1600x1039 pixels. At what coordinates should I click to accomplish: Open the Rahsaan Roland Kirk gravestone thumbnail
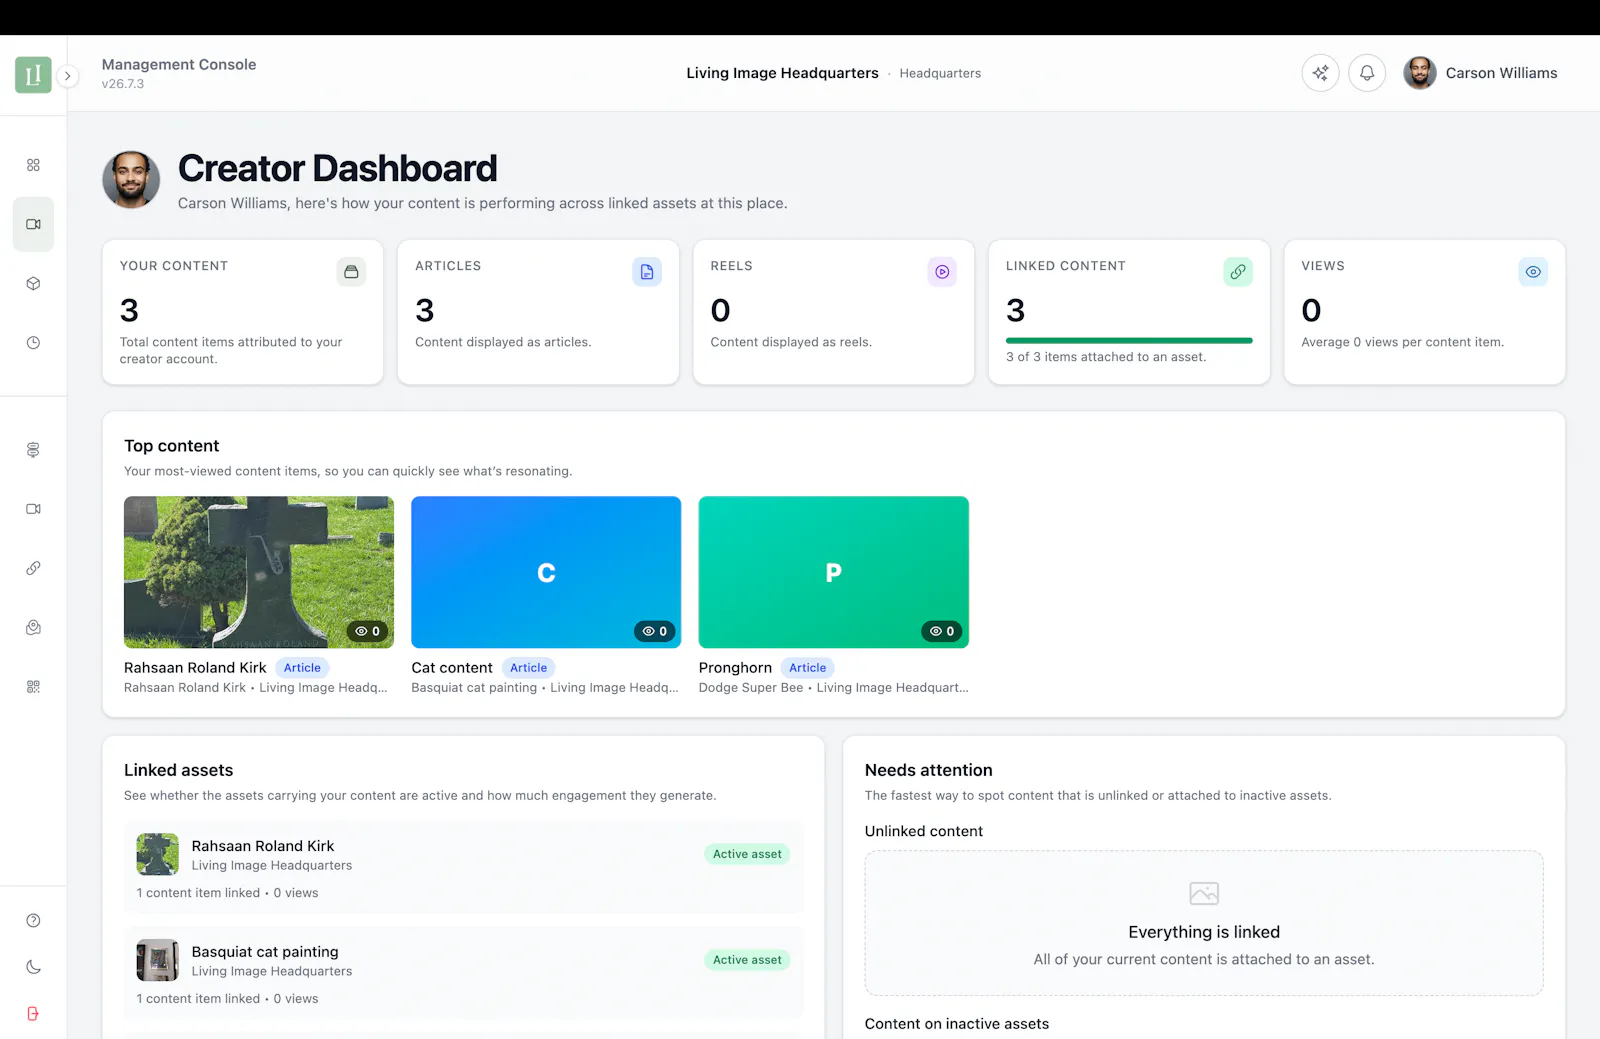click(x=259, y=572)
